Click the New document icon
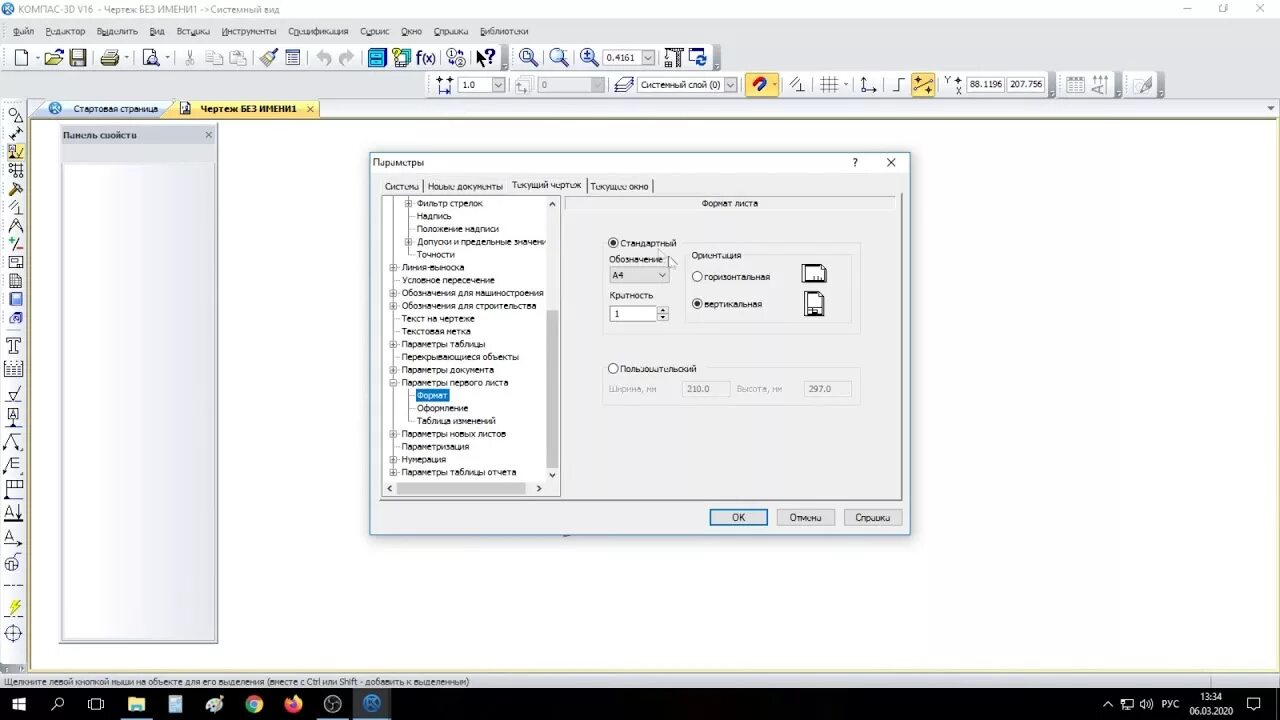The width and height of the screenshot is (1280, 720). point(21,58)
